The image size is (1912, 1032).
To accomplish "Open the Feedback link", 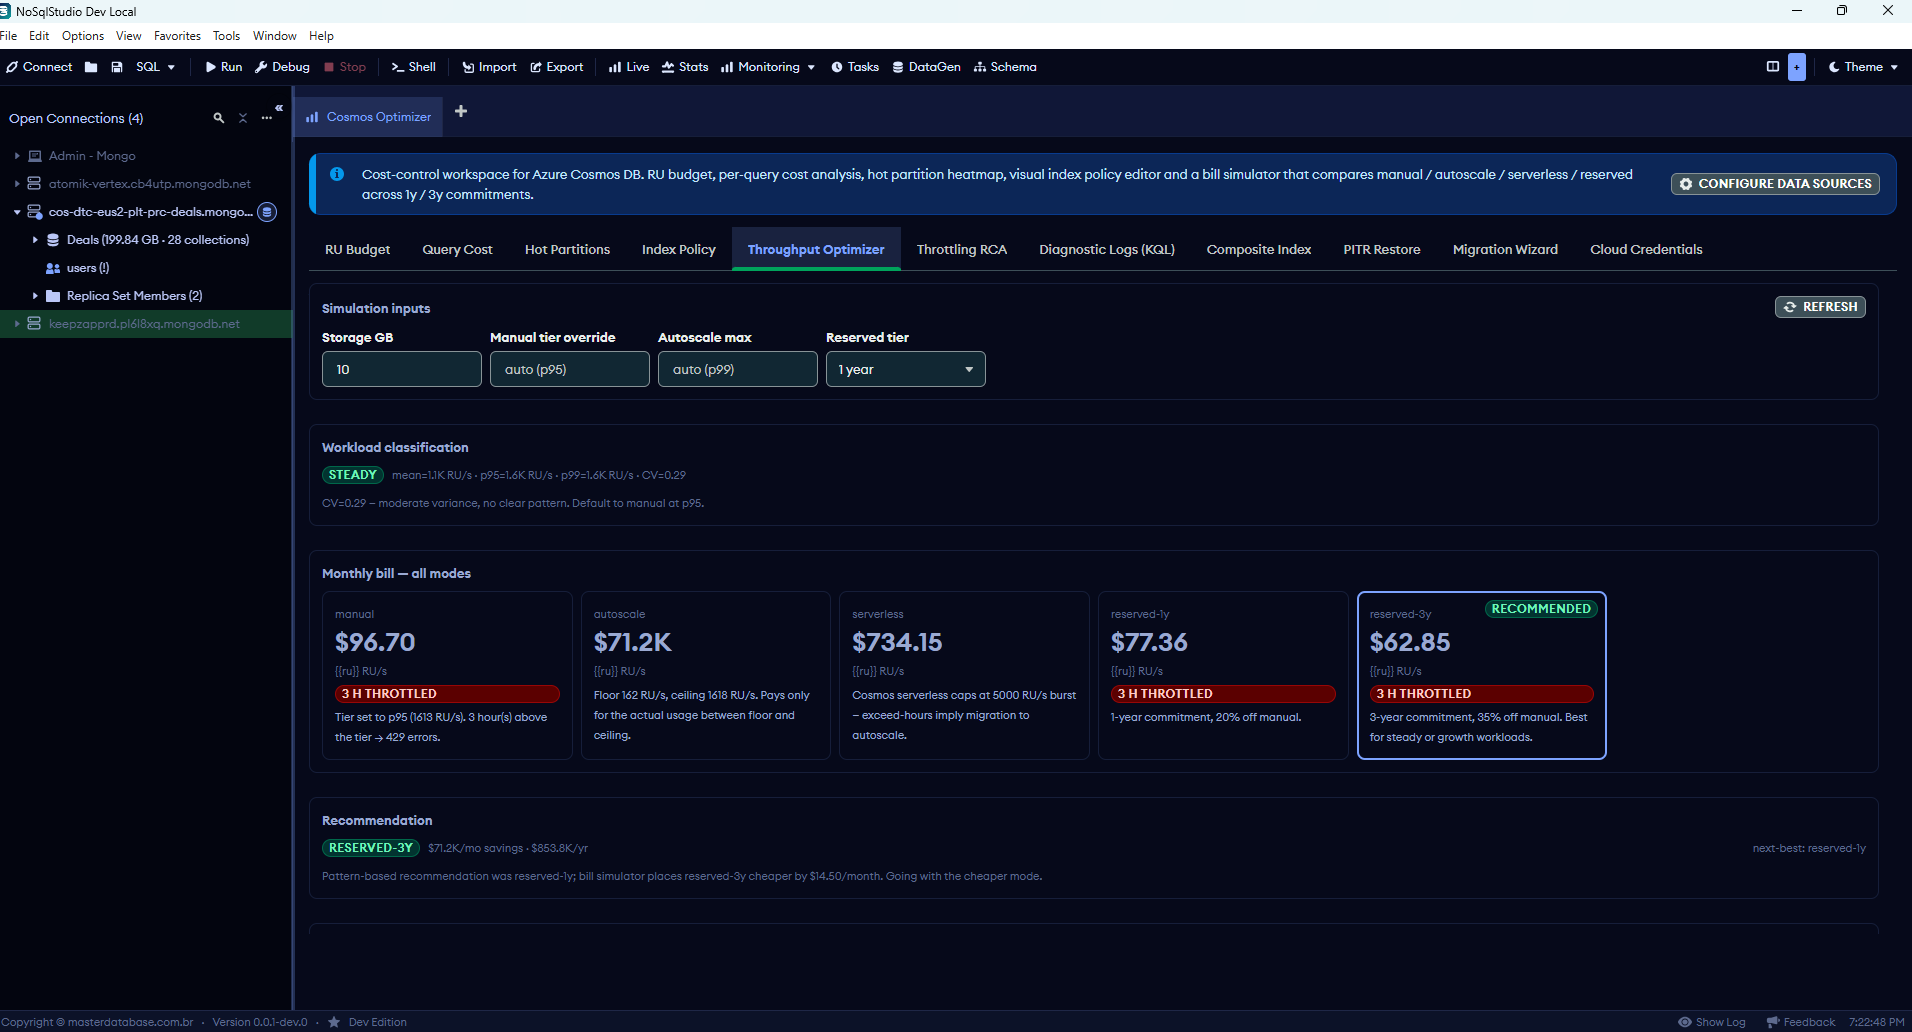I will (1800, 1022).
